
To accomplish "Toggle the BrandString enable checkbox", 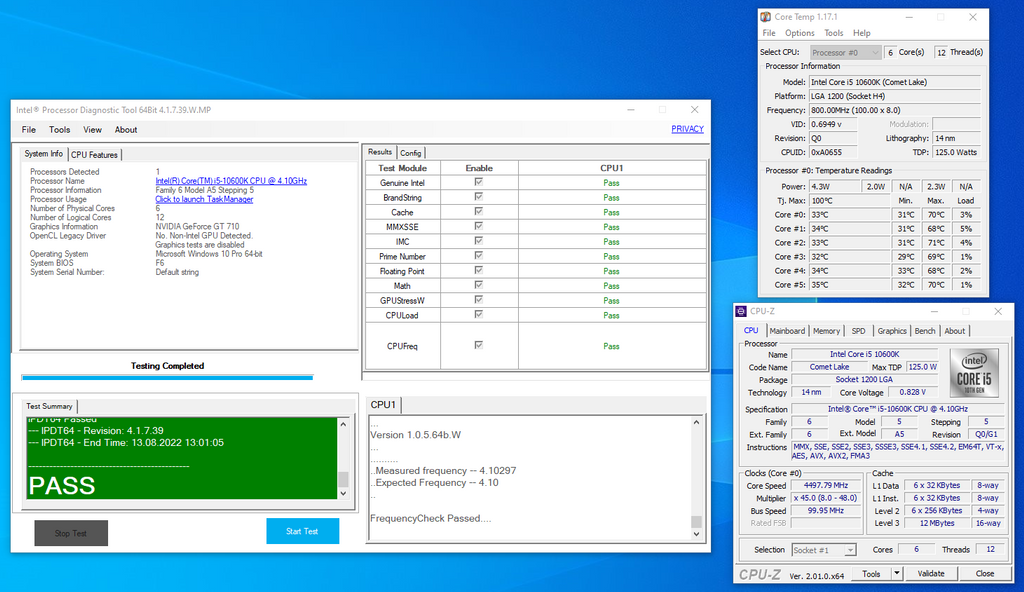I will coord(479,197).
